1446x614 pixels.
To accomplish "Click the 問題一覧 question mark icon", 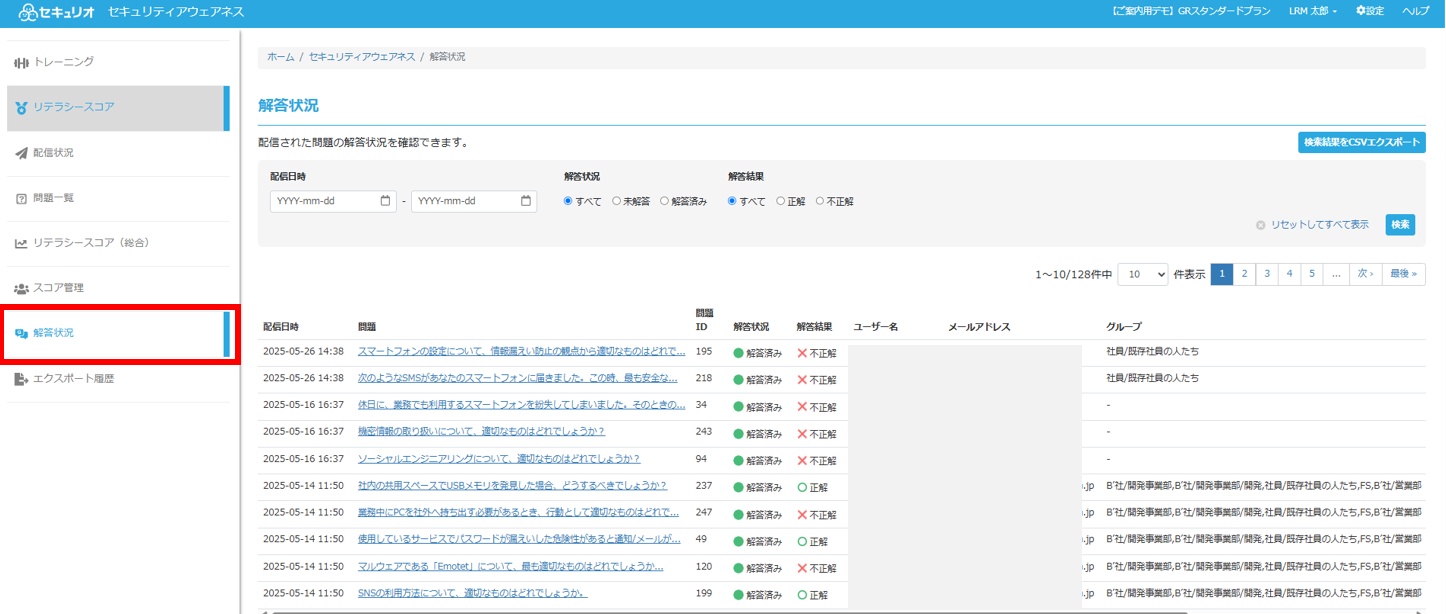I will coord(21,198).
